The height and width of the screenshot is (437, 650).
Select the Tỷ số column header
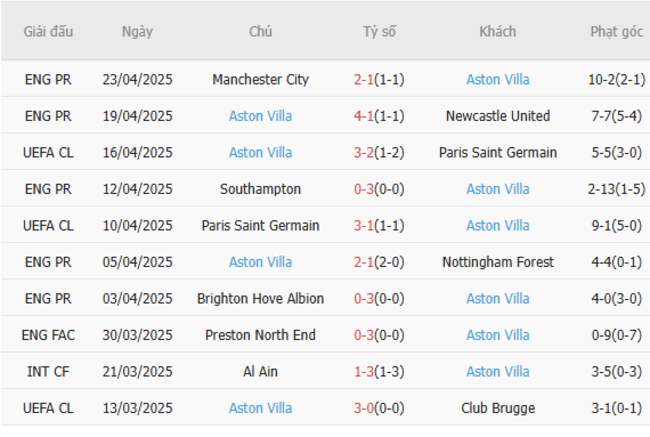pos(379,32)
